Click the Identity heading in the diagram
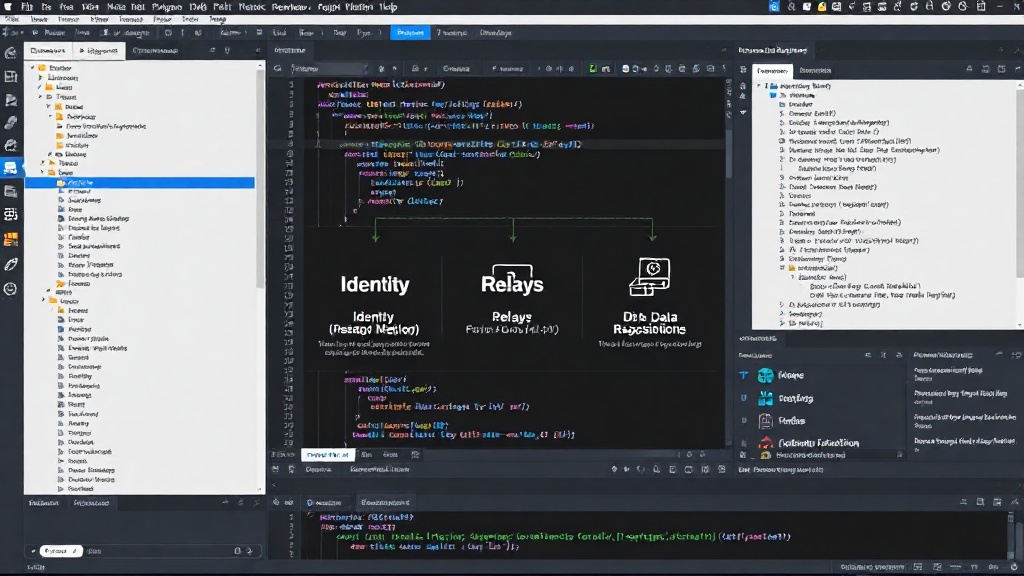 [x=375, y=284]
